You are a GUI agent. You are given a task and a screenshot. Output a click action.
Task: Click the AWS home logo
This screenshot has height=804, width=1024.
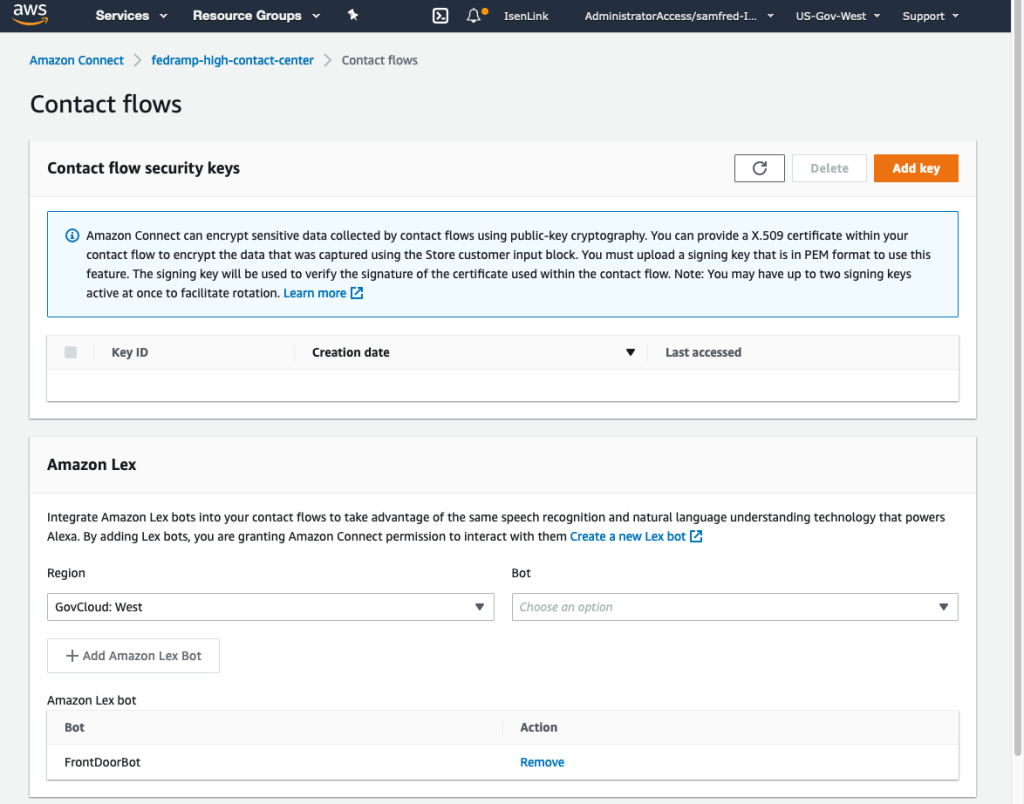[x=29, y=14]
